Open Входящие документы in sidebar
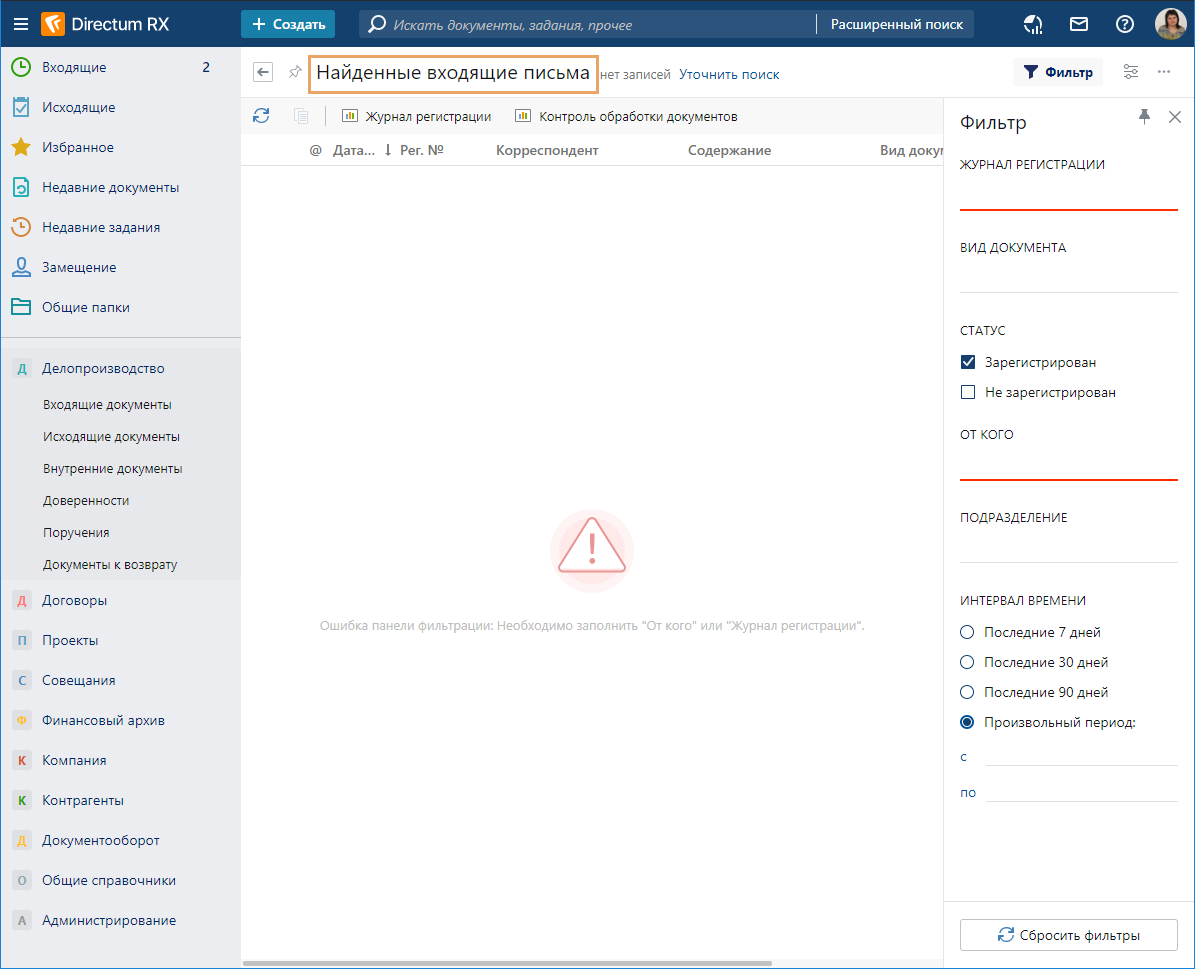Screen dimensions: 1195x969 click(107, 405)
